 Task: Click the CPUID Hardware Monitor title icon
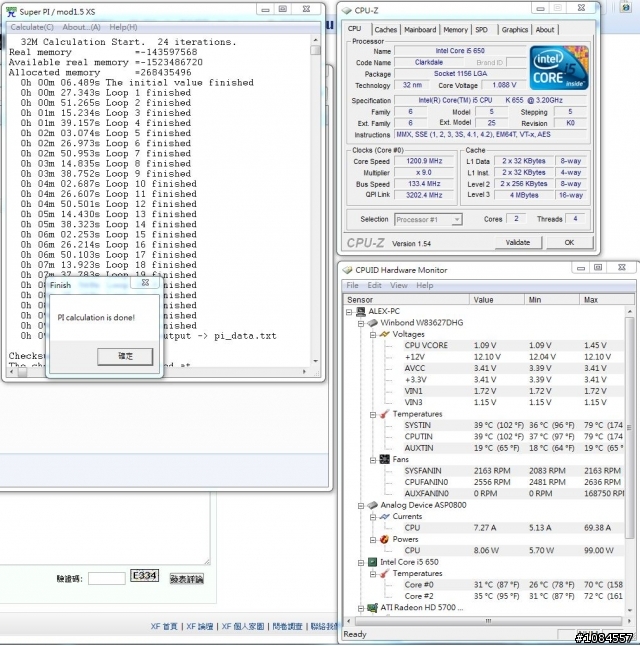347,270
